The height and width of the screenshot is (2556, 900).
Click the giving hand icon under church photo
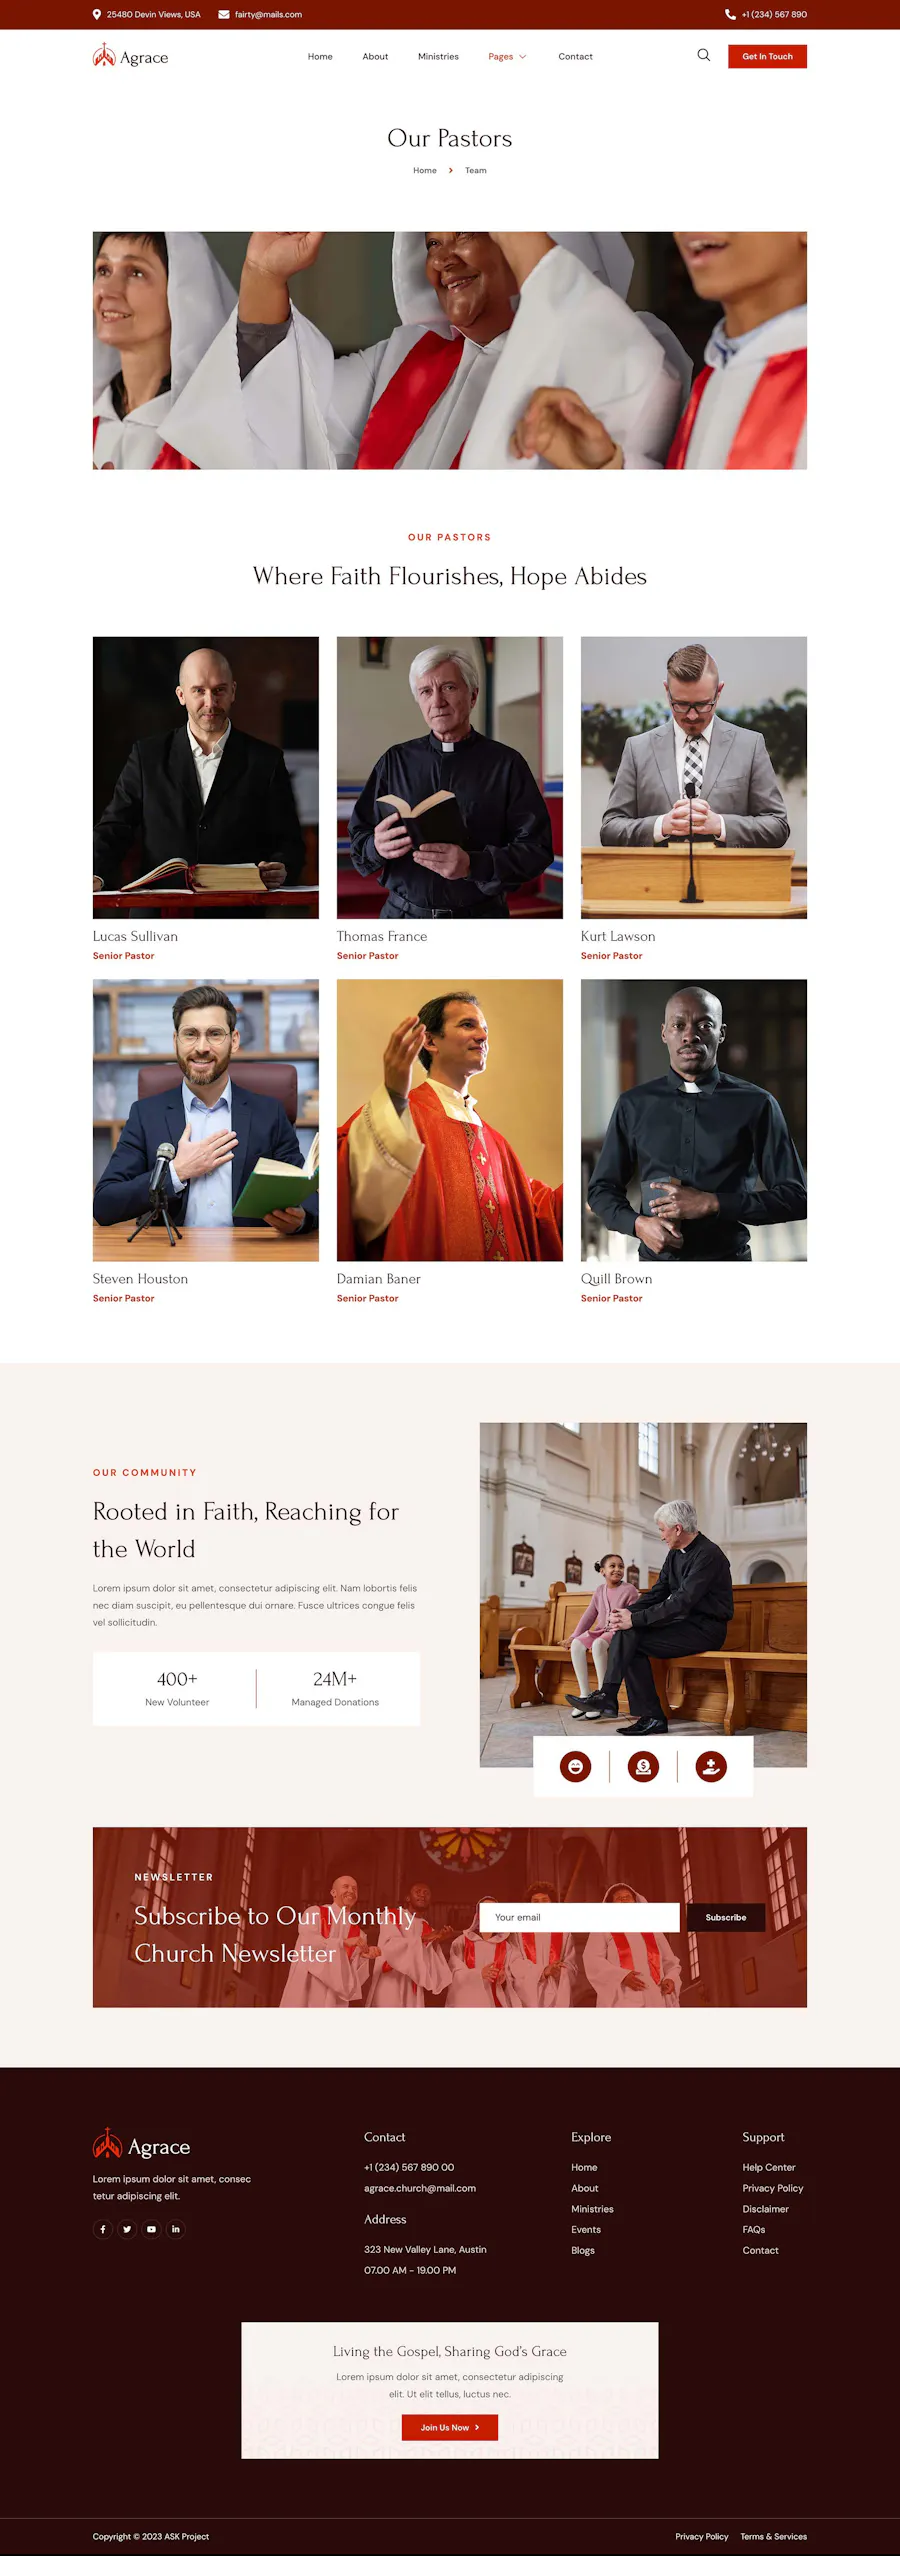tap(711, 1767)
